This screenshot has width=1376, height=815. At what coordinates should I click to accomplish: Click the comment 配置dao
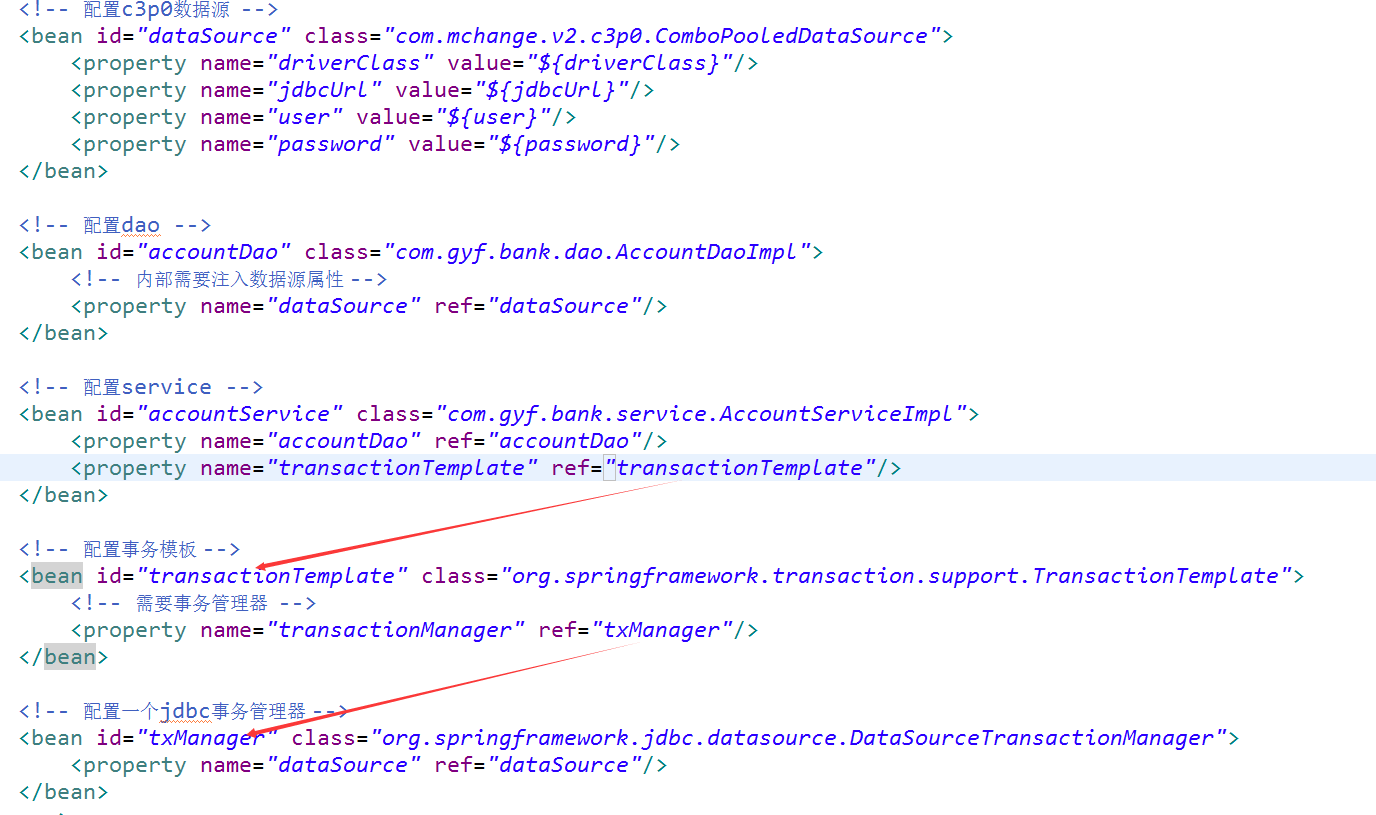click(121, 225)
